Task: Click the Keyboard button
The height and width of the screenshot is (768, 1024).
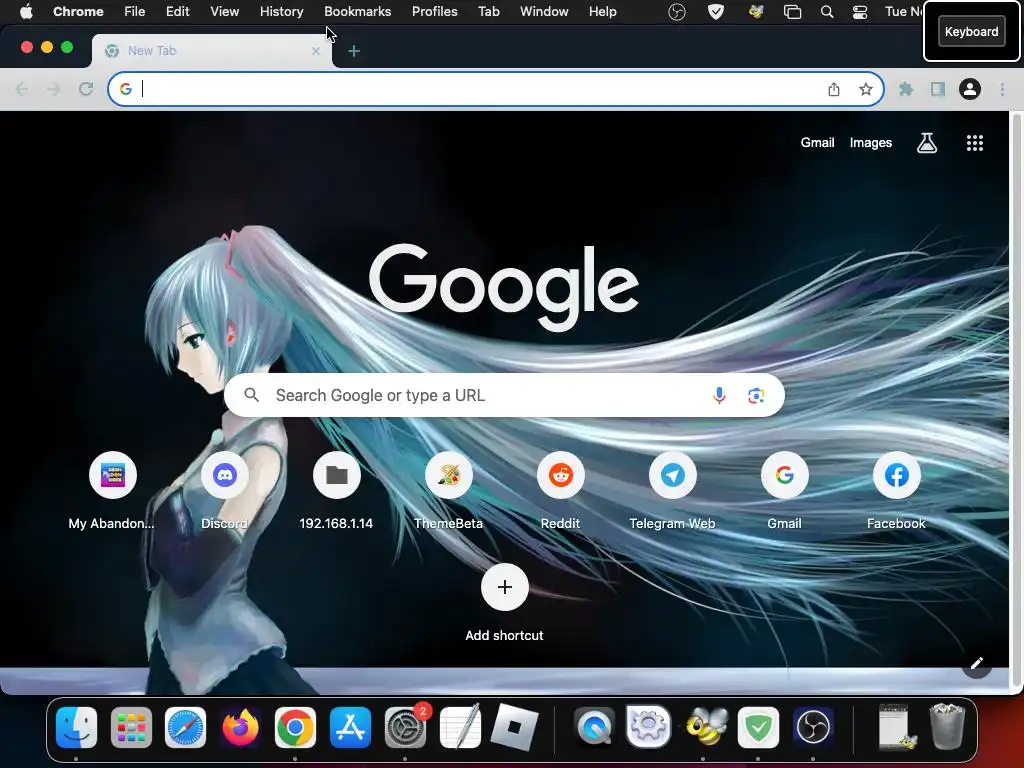Action: [971, 31]
